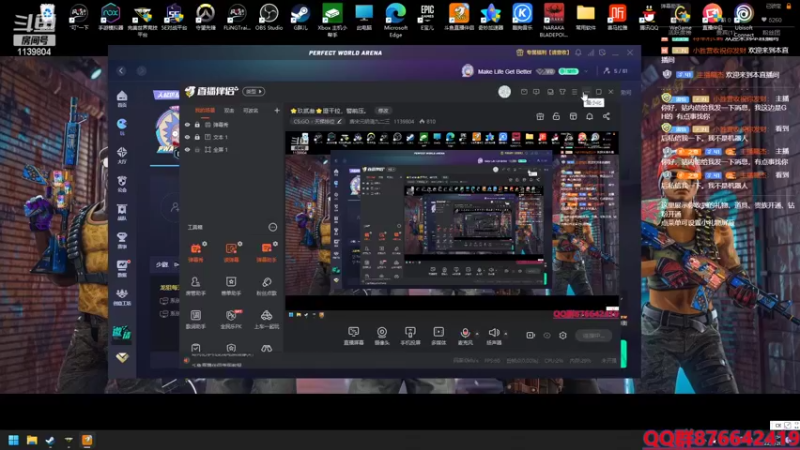Click the notification bell above the preview

tap(590, 116)
